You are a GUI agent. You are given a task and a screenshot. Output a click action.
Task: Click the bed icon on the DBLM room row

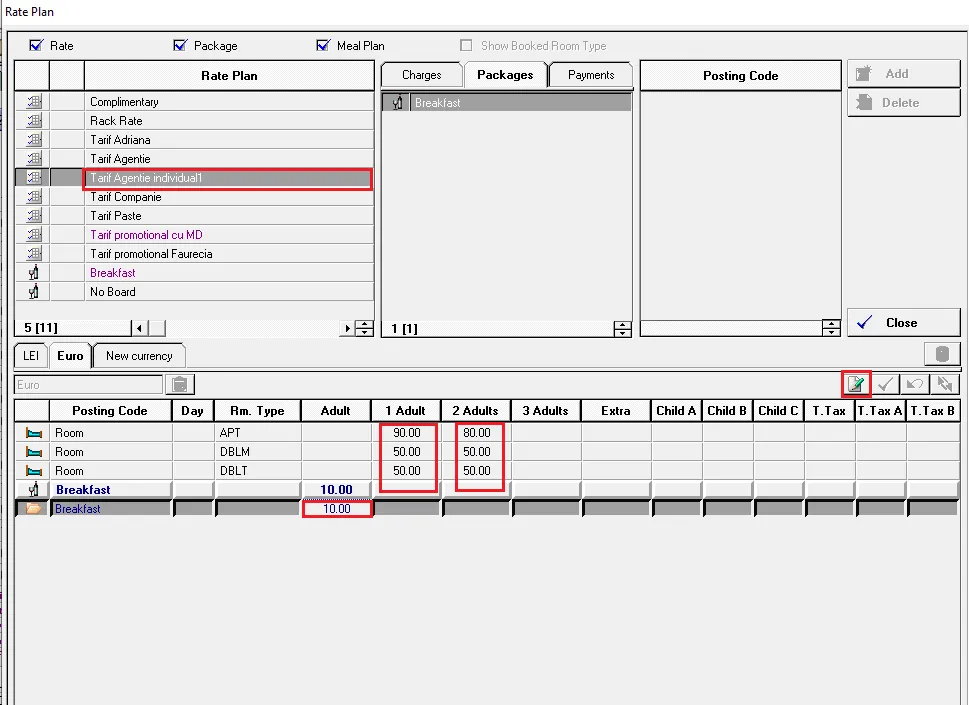coord(34,452)
